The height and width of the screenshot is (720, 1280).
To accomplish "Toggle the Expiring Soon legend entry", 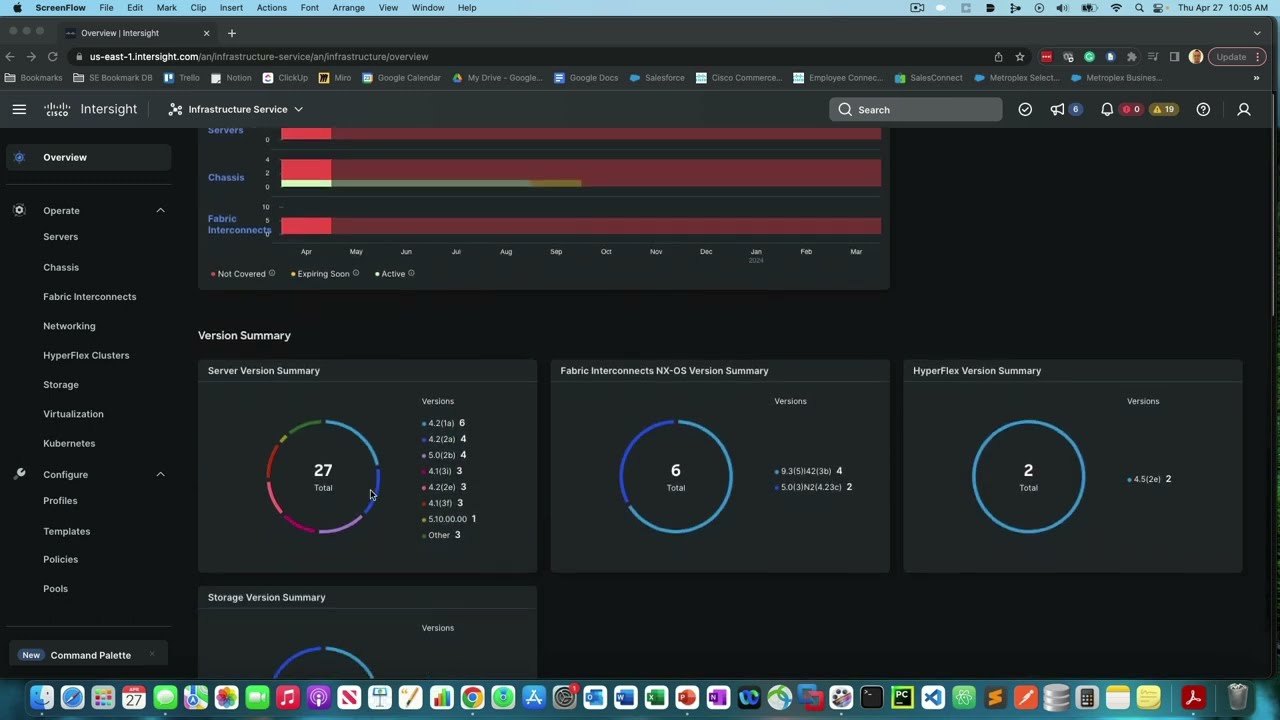I will click(x=322, y=274).
